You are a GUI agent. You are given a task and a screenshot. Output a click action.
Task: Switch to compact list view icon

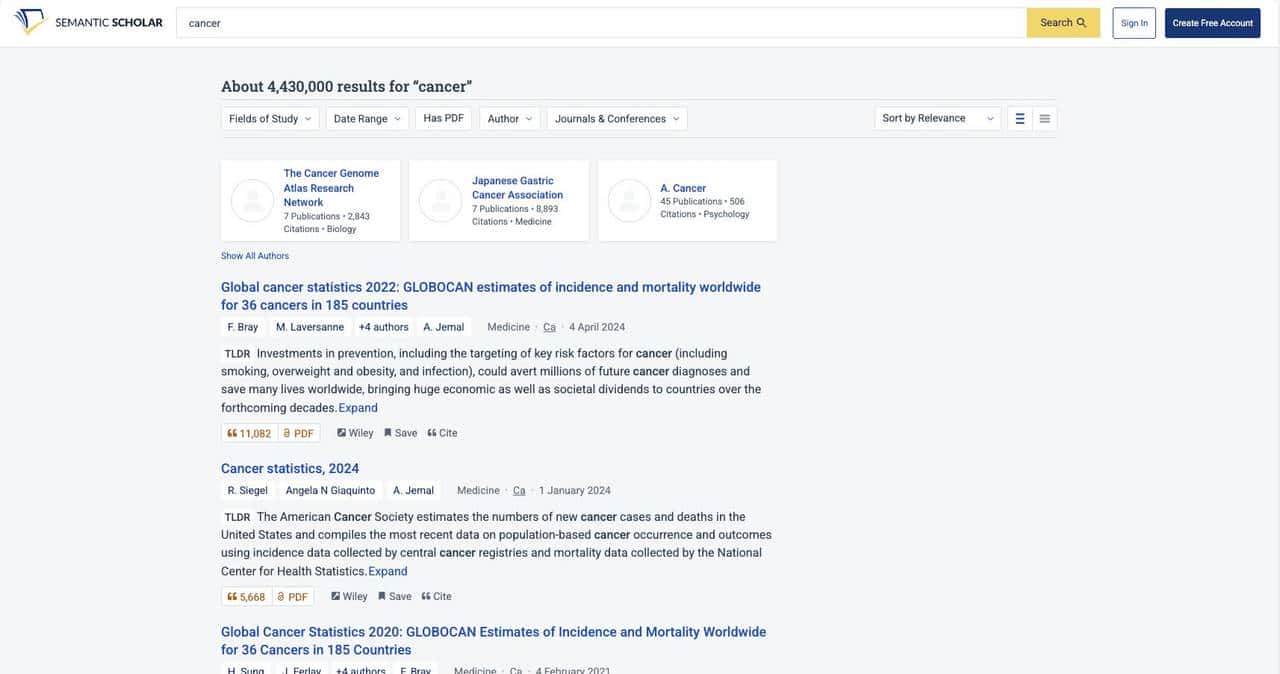click(1045, 118)
